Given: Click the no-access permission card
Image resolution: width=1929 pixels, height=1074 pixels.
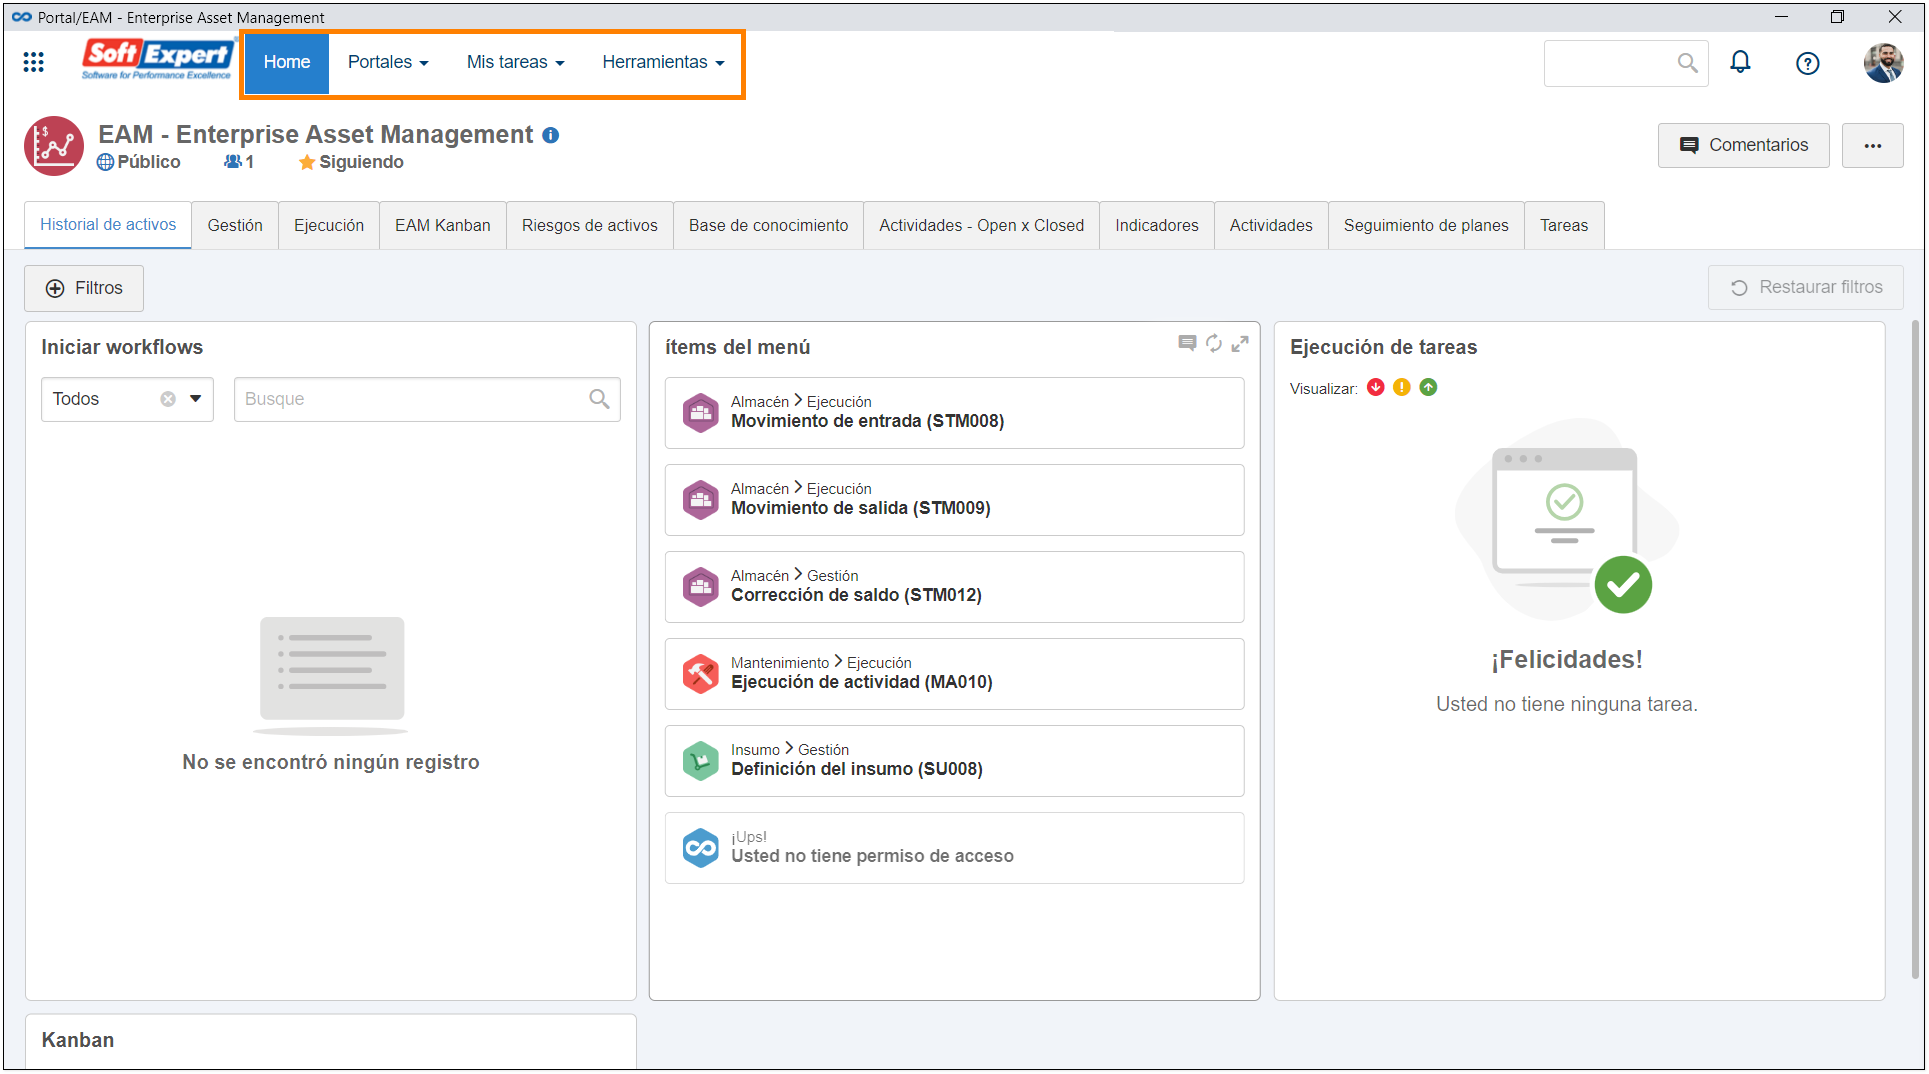Looking at the screenshot, I should point(954,848).
